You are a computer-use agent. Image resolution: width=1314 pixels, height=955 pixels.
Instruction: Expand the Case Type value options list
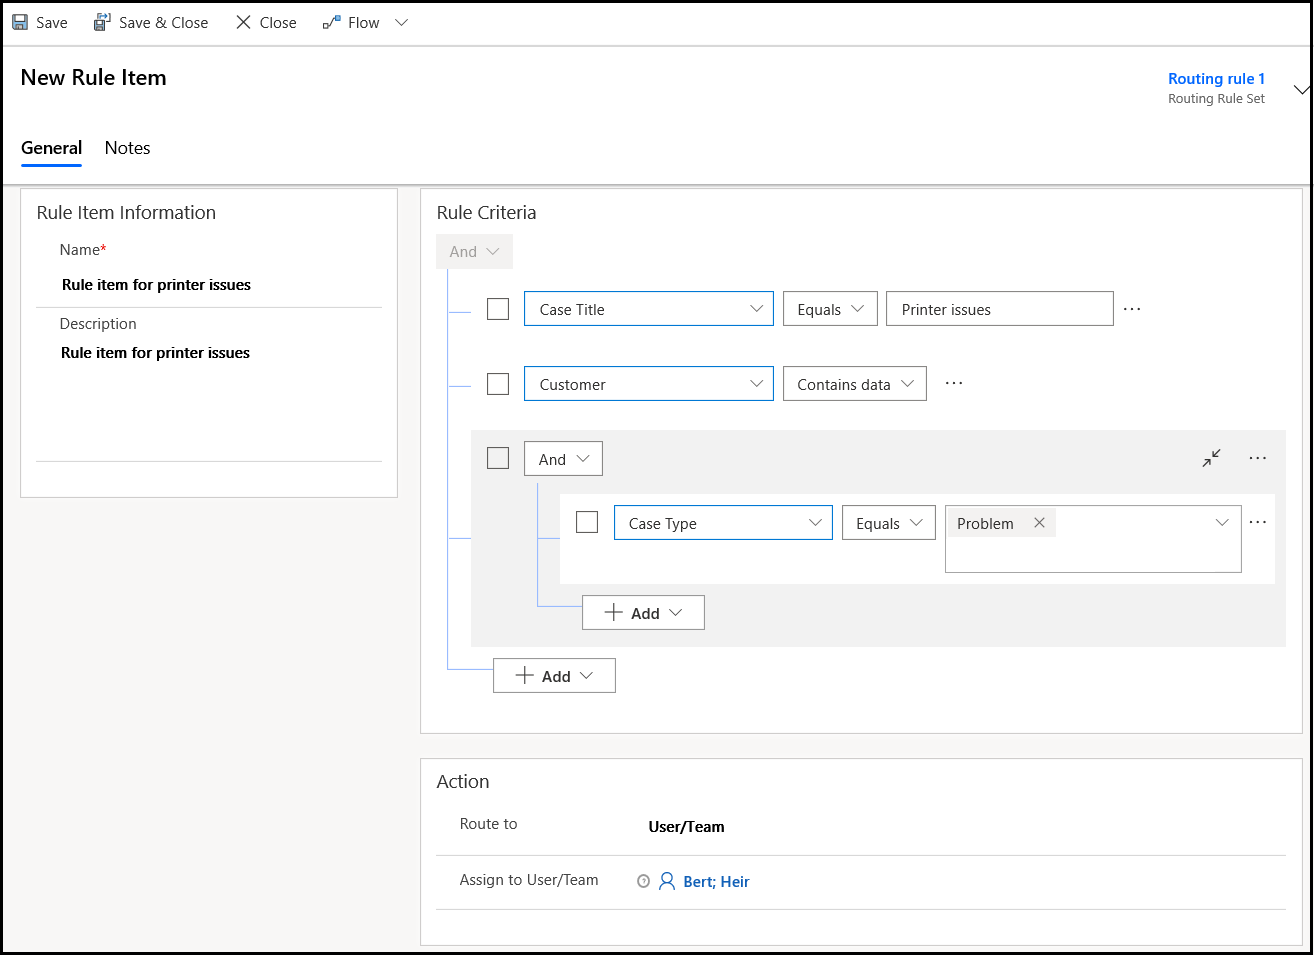1222,523
